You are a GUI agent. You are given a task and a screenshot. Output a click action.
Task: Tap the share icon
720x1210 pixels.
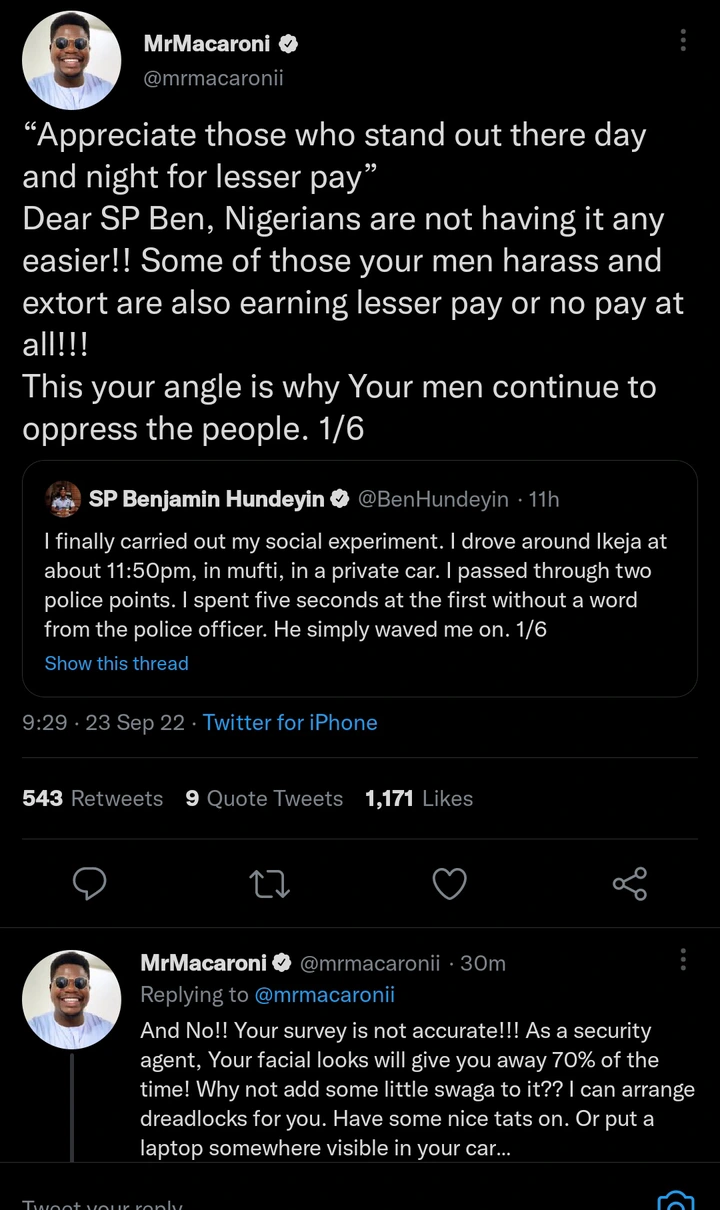pos(629,883)
